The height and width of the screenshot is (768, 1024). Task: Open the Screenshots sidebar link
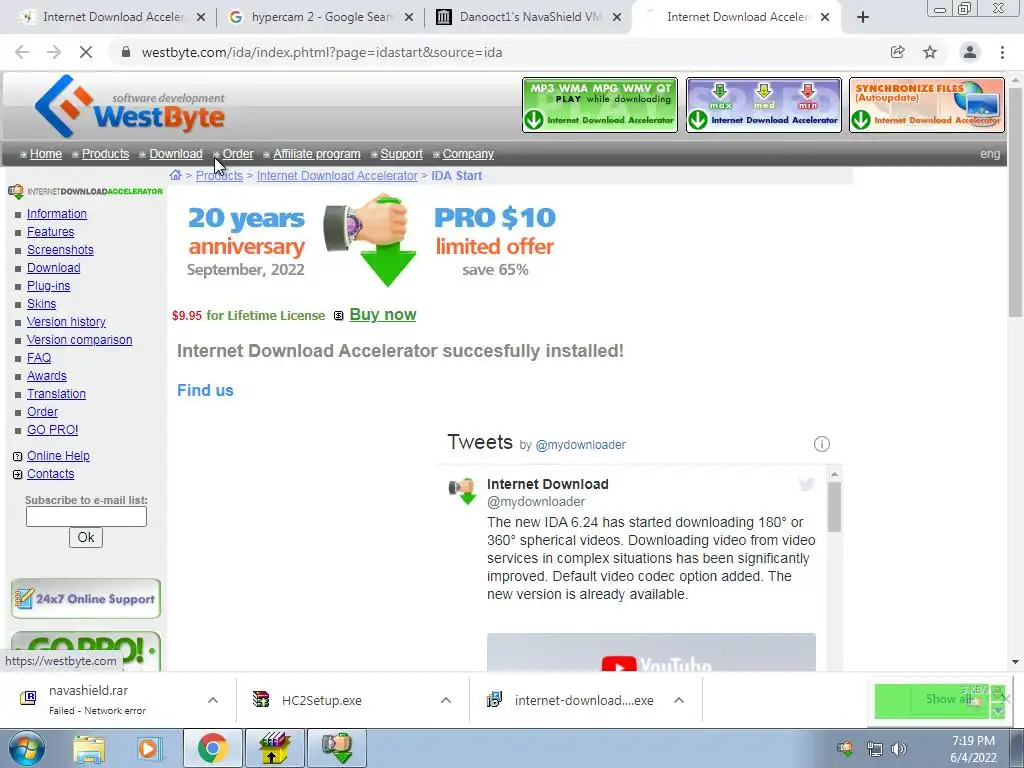point(60,249)
